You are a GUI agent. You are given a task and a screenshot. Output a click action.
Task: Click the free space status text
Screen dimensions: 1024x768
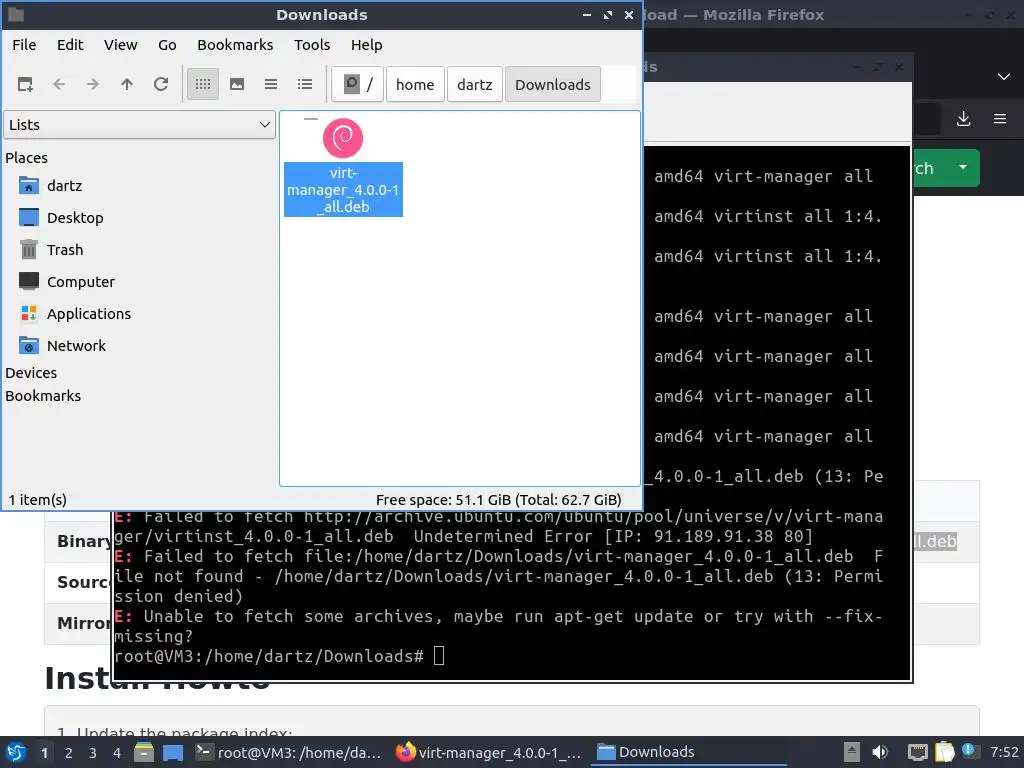coord(498,500)
